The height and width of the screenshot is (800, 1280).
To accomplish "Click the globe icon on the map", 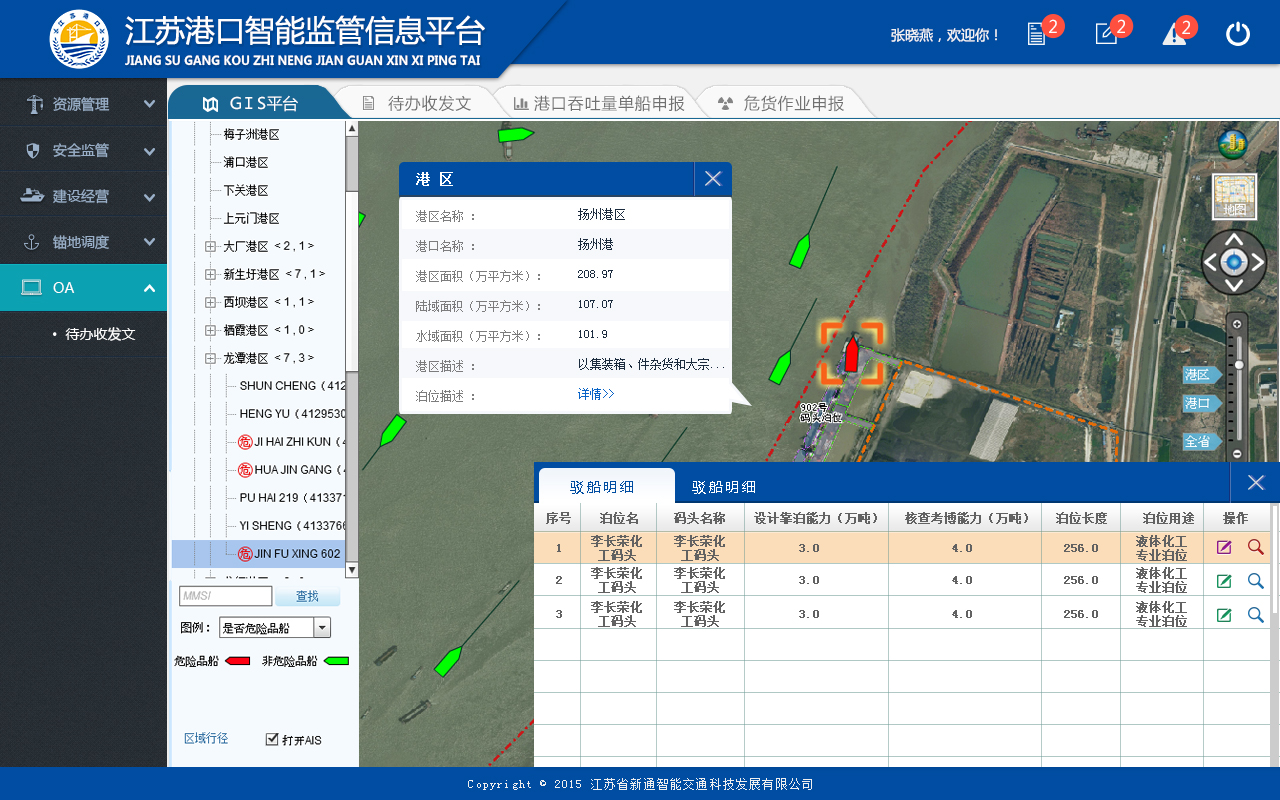I will [1232, 145].
